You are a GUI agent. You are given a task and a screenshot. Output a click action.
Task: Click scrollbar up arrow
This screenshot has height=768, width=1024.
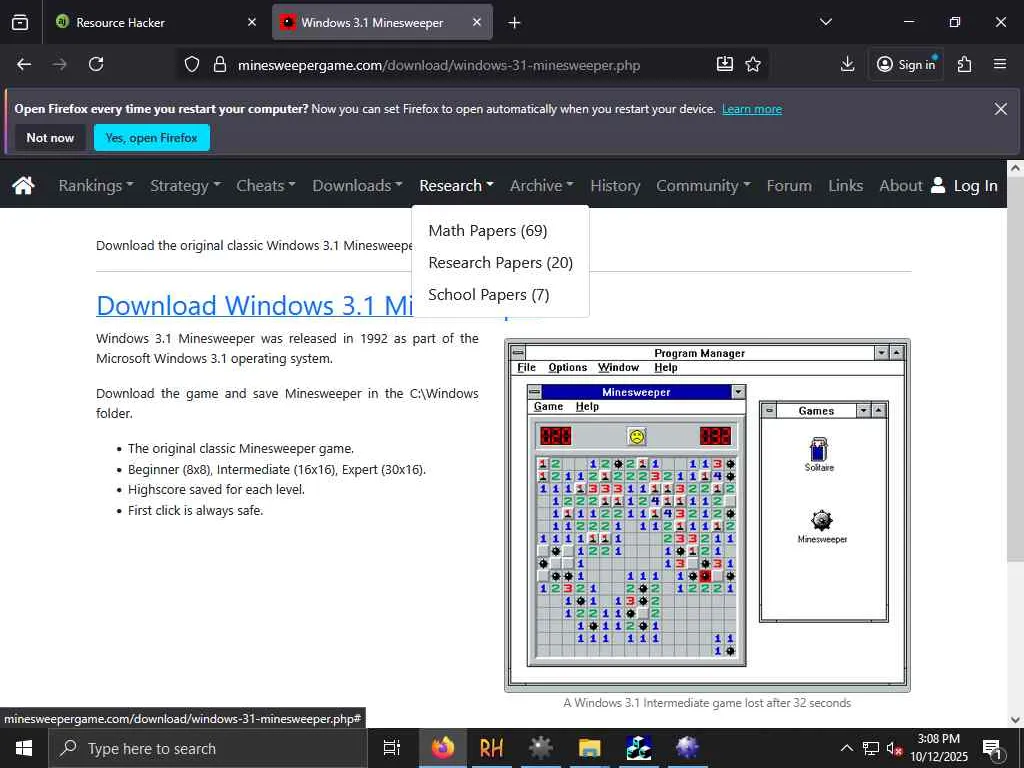click(1016, 168)
